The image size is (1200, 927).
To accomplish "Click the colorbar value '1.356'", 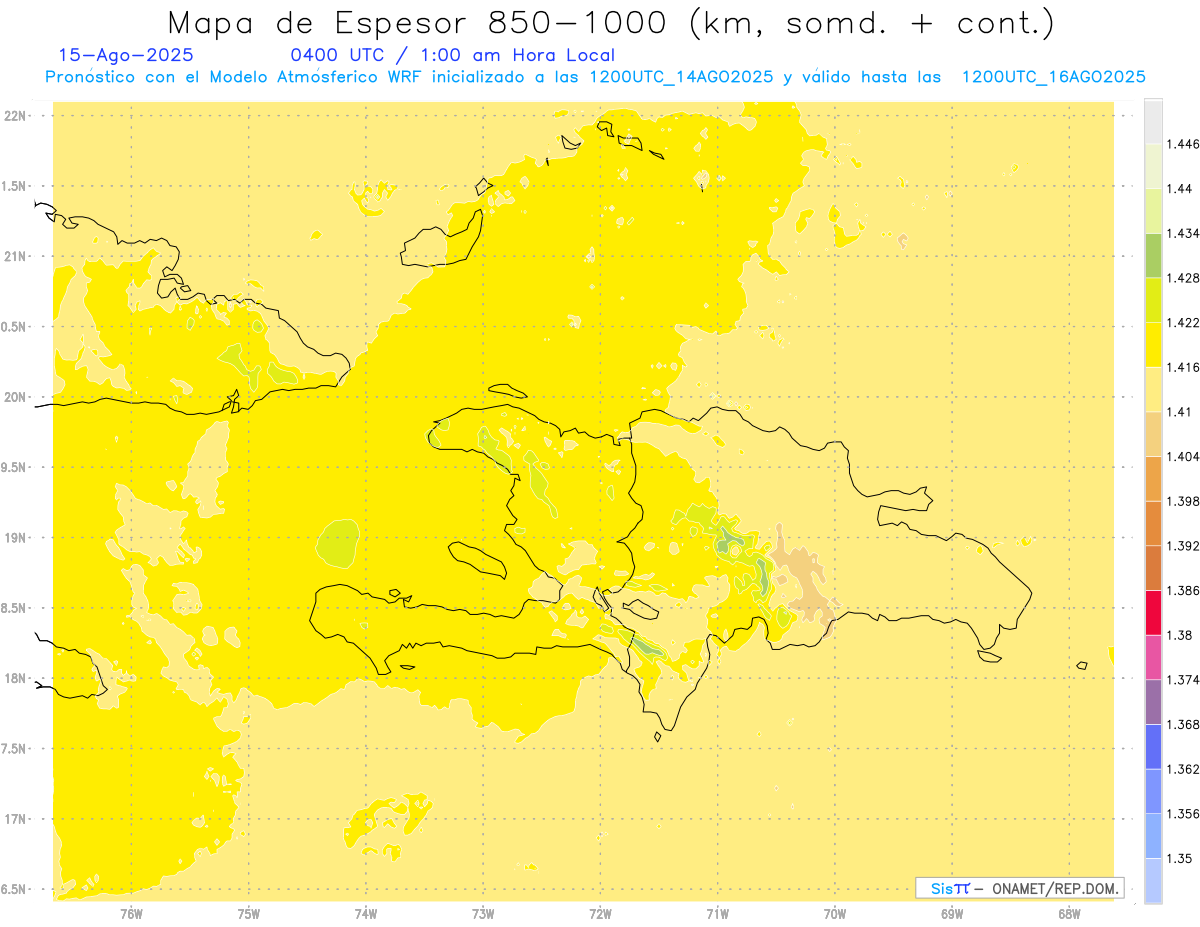I will [x=1185, y=814].
